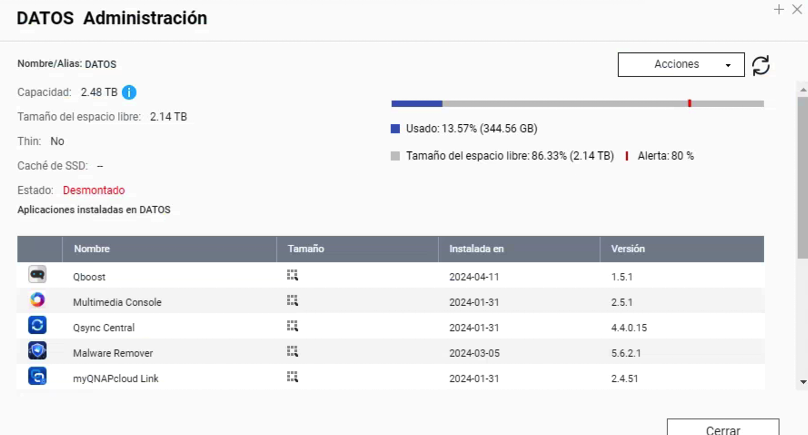The width and height of the screenshot is (808, 435).
Task: Click the scroll down arrow on scrollbar
Action: click(802, 382)
